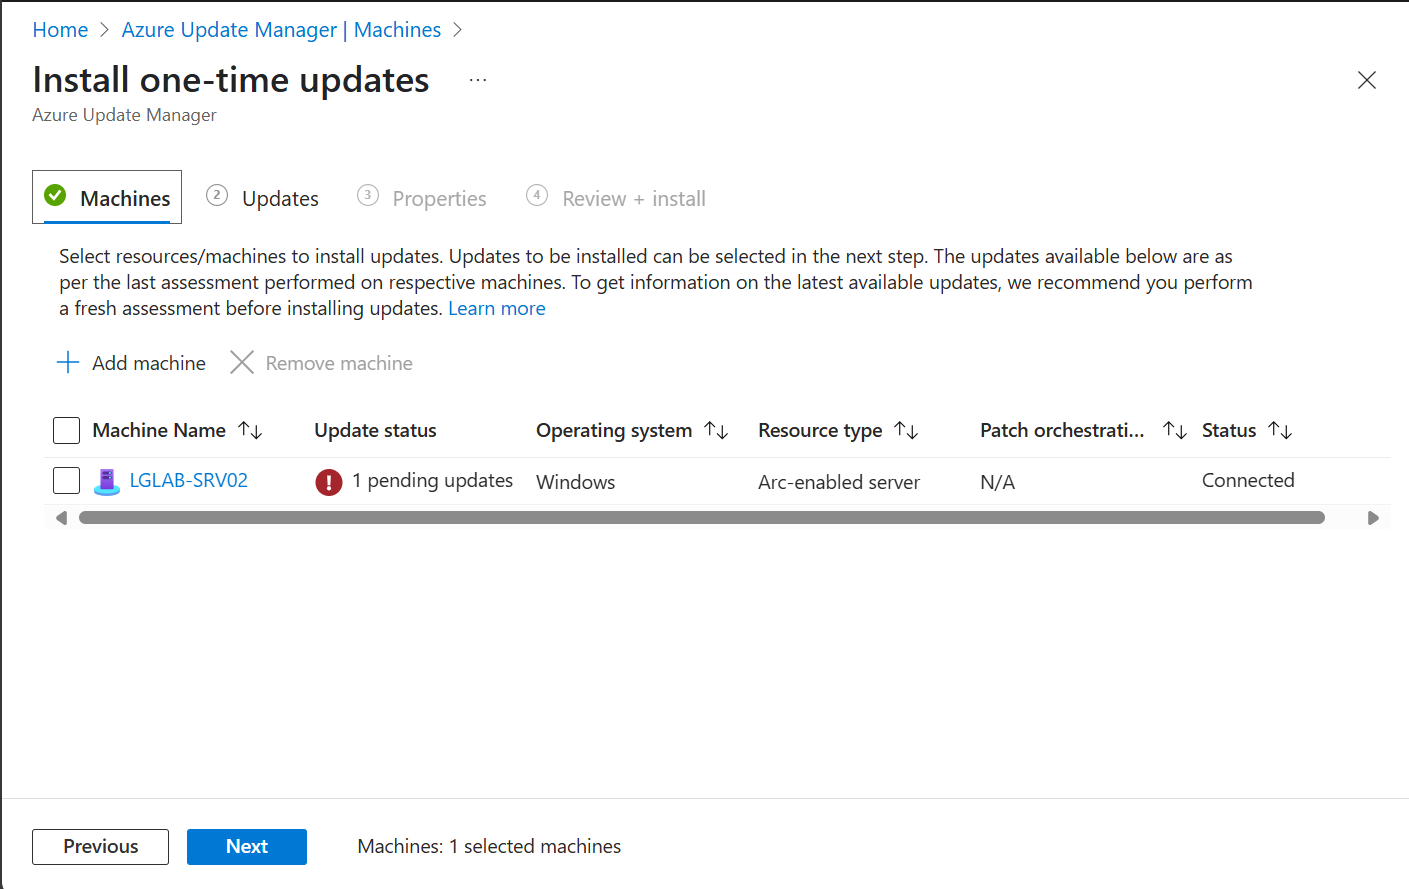This screenshot has width=1409, height=889.
Task: Click the step 2 number circle
Action: pyautogui.click(x=217, y=195)
